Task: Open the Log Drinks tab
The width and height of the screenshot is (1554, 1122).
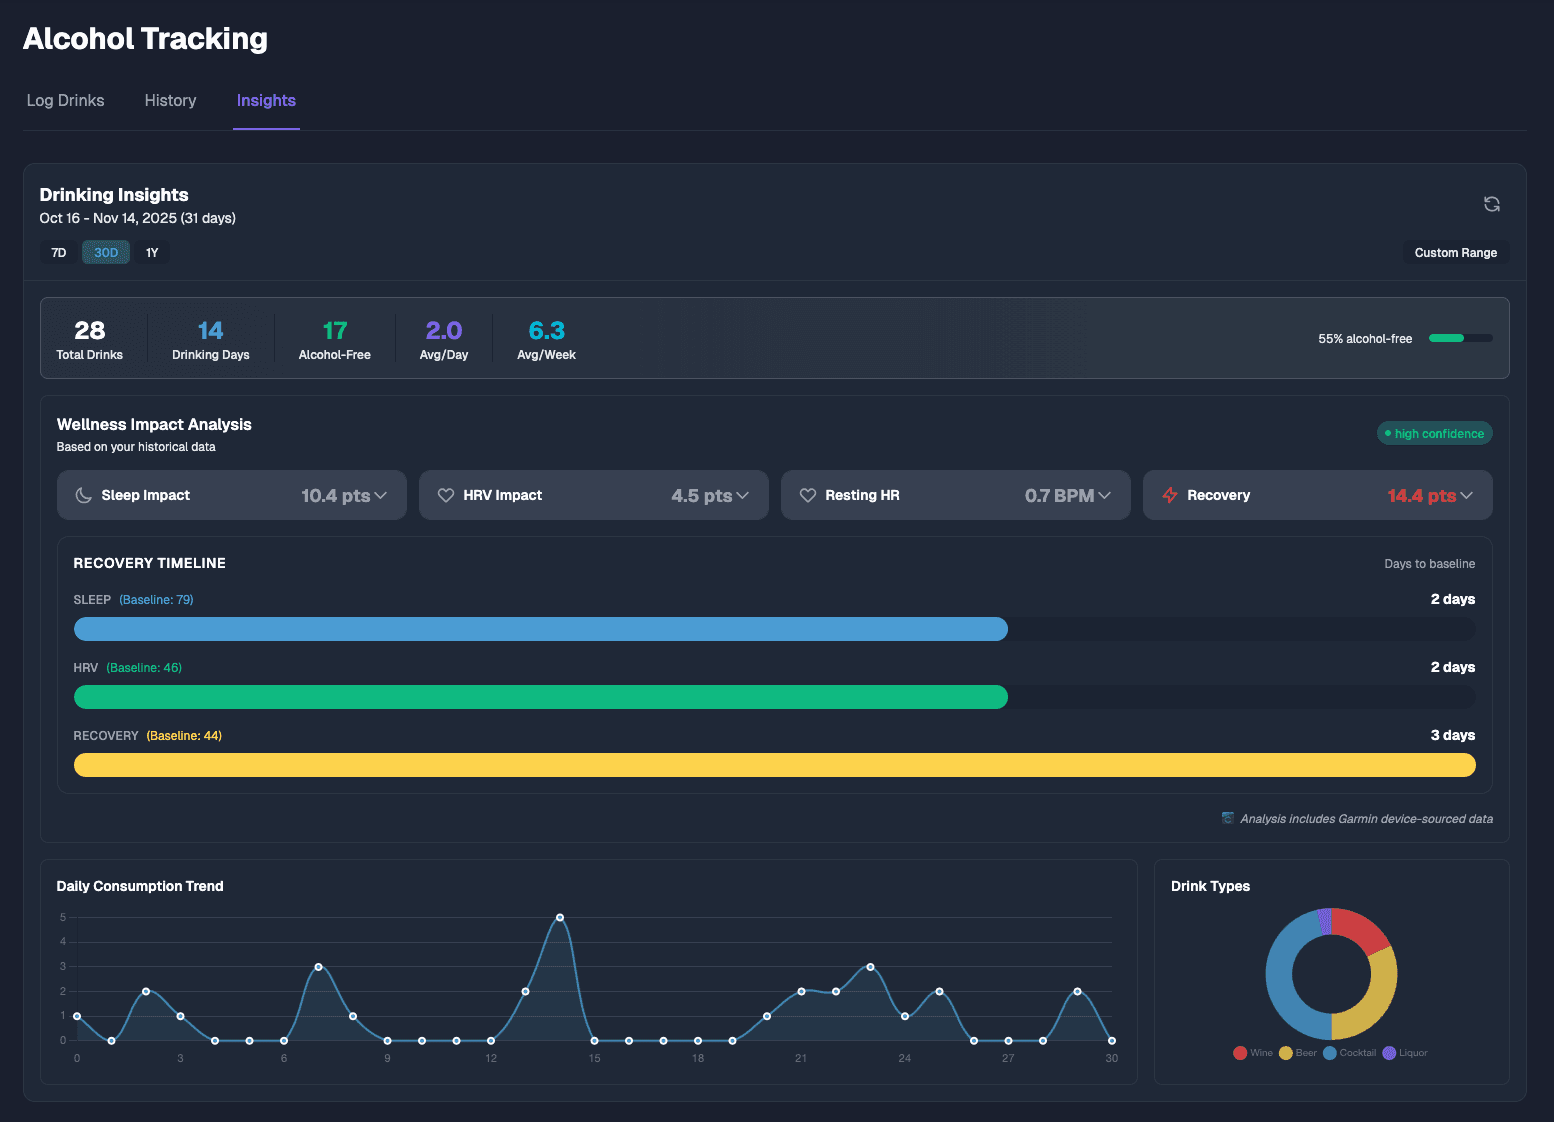Action: [x=65, y=100]
